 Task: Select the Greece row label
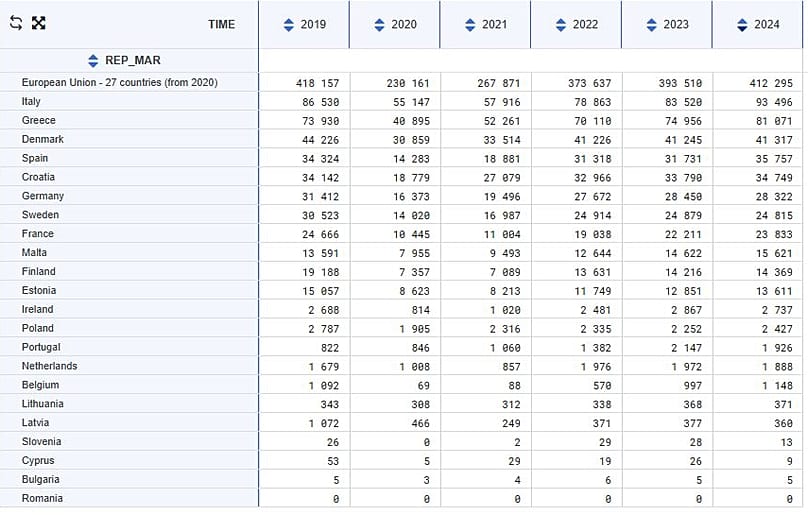pos(38,120)
